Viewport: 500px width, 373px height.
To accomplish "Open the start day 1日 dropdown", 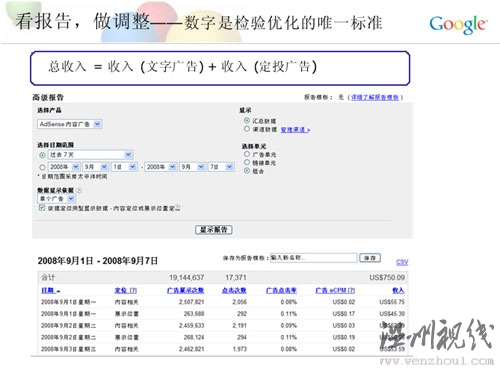I will click(124, 167).
